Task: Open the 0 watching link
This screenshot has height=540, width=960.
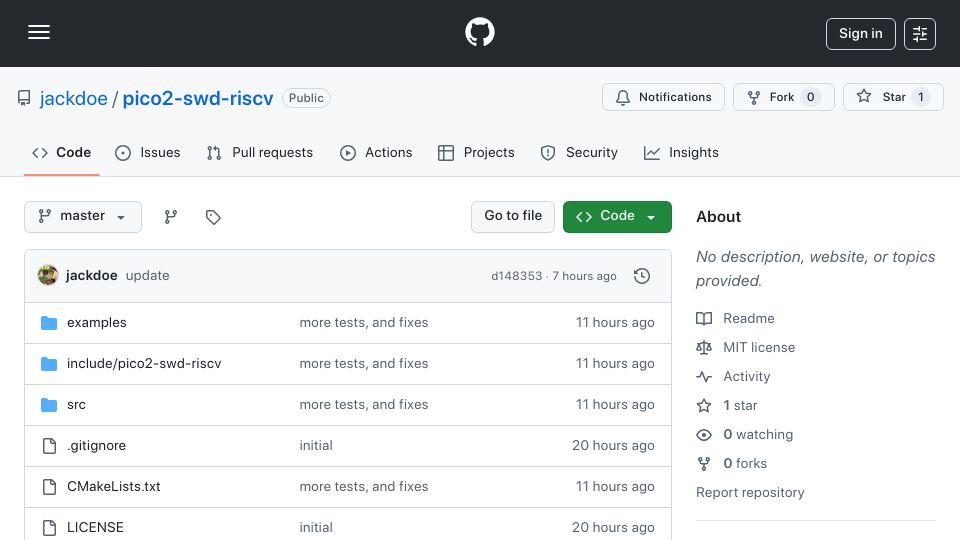Action: [x=758, y=435]
